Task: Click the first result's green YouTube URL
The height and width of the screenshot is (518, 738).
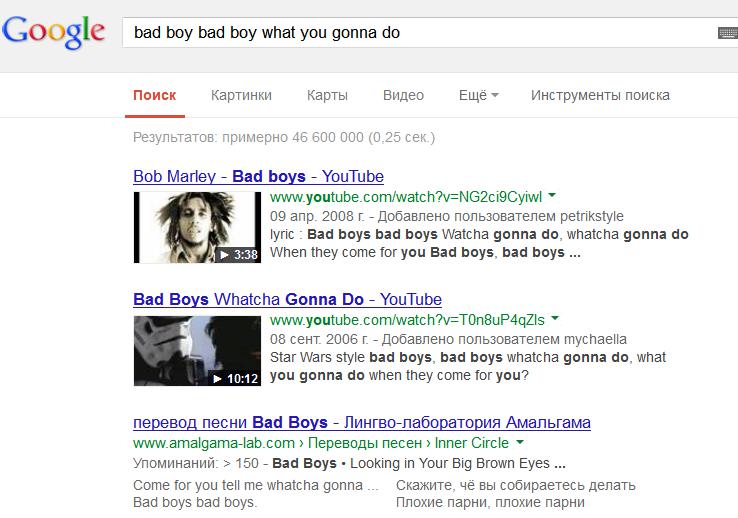Action: point(405,197)
